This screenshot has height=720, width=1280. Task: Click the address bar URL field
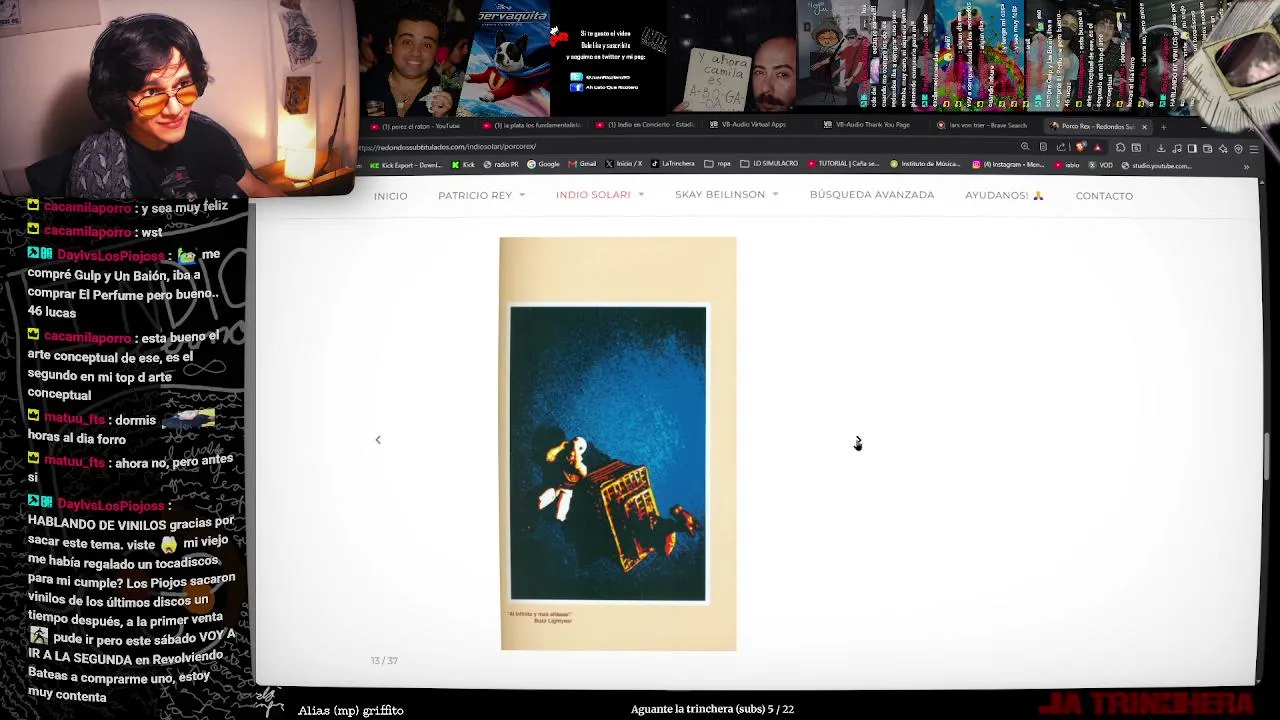pos(680,147)
